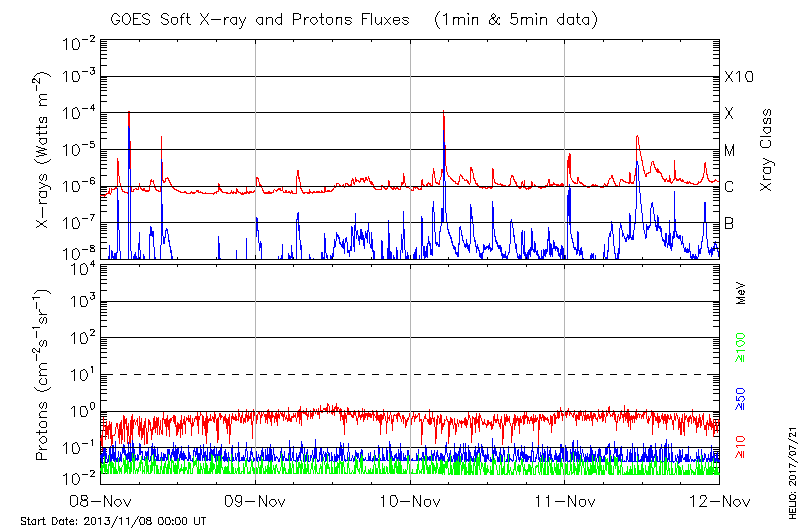The width and height of the screenshot is (800, 530).
Task: Click the C class label on right axis
Action: coord(730,187)
